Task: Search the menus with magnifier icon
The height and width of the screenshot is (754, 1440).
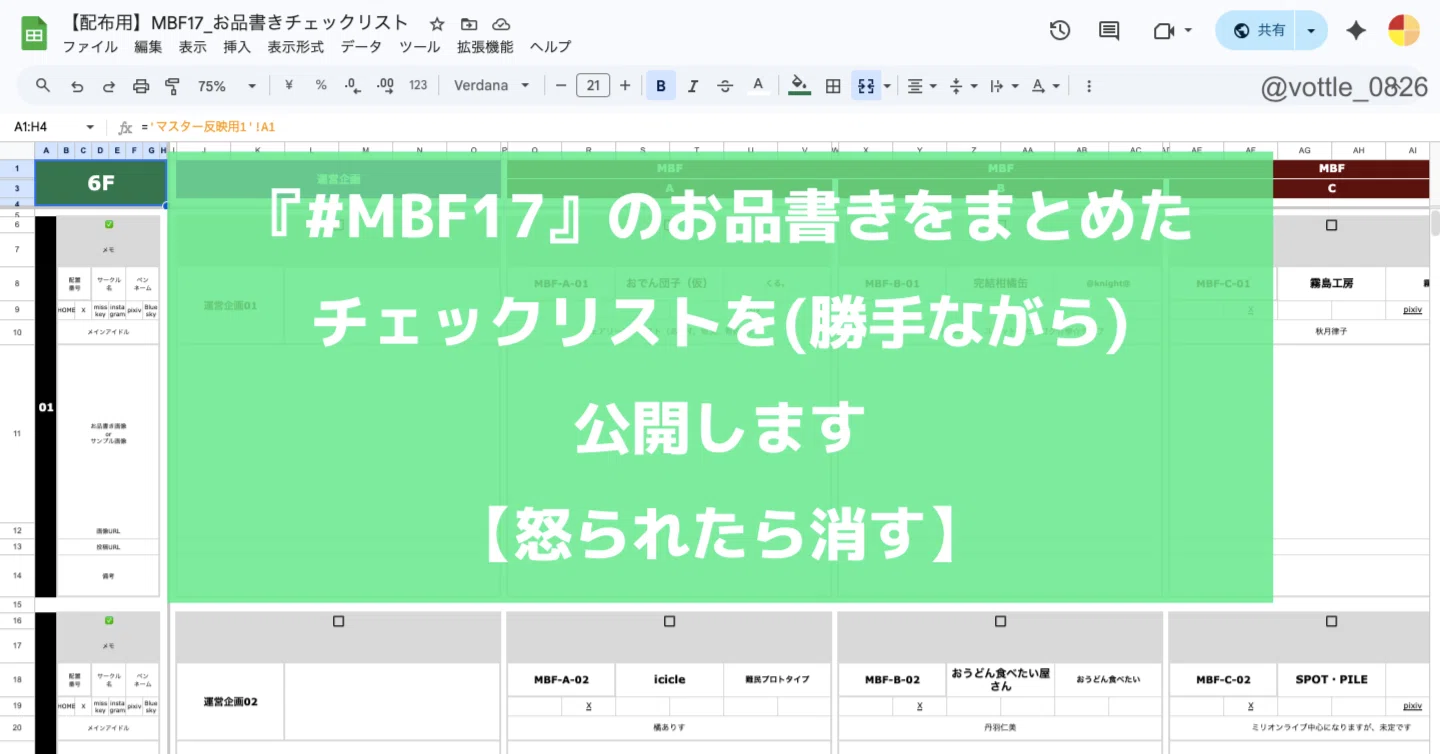Action: coord(43,86)
